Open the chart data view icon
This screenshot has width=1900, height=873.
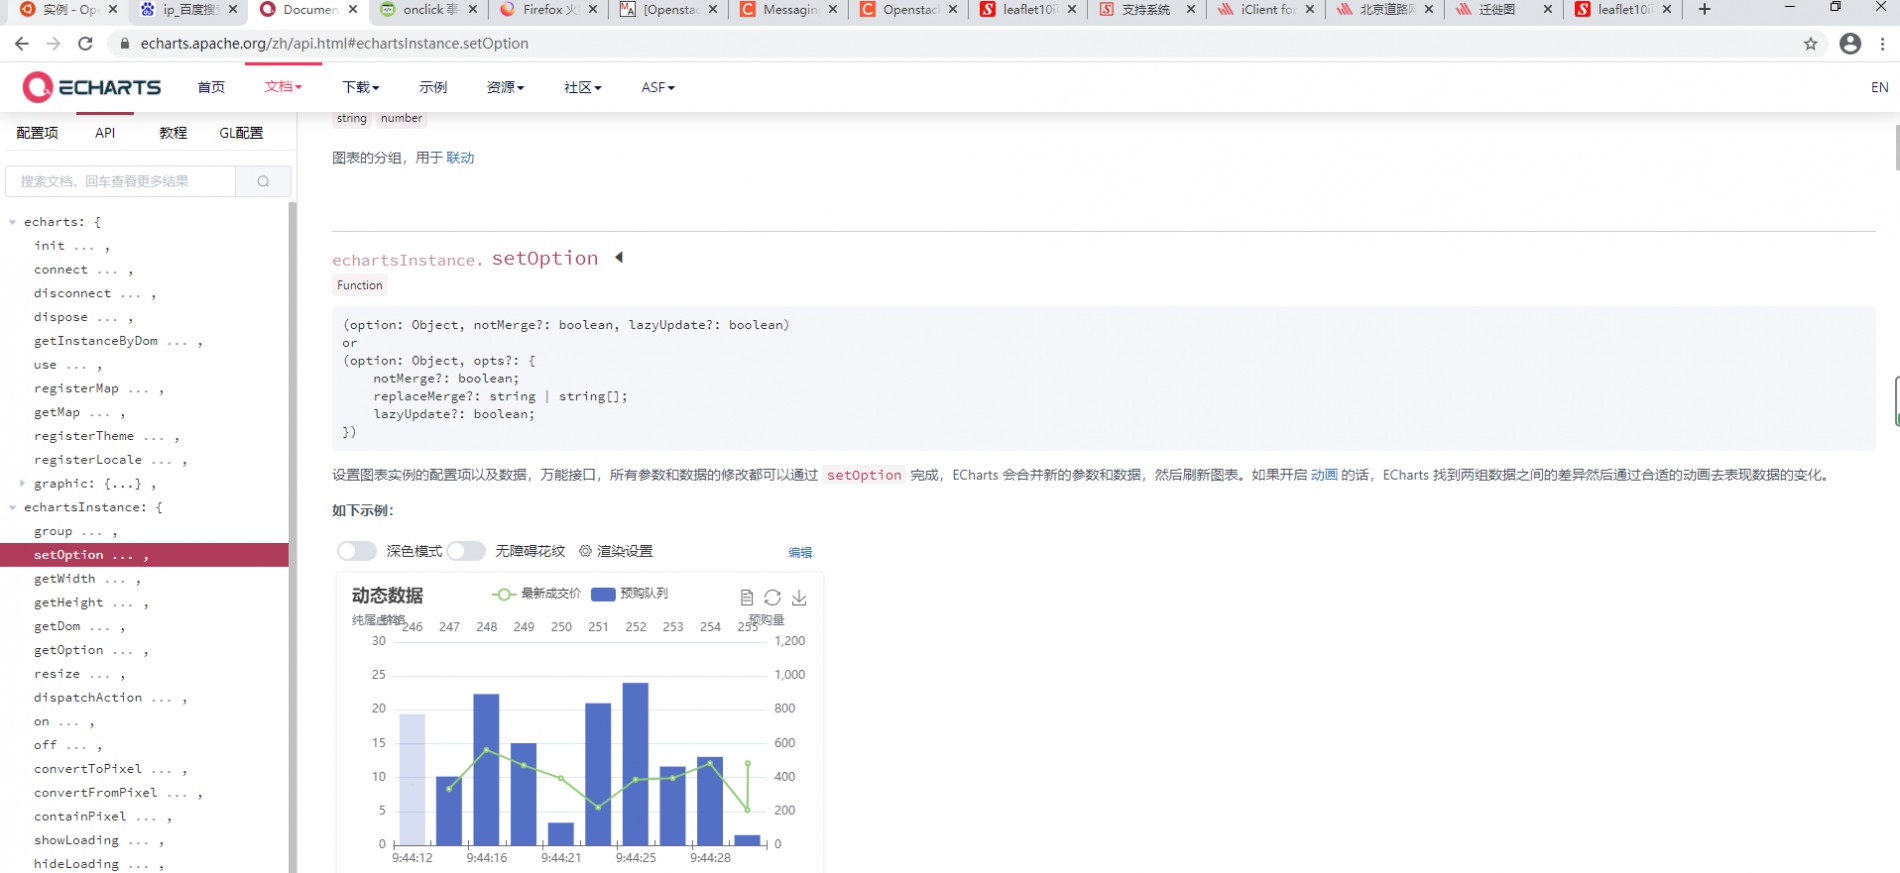coord(746,597)
